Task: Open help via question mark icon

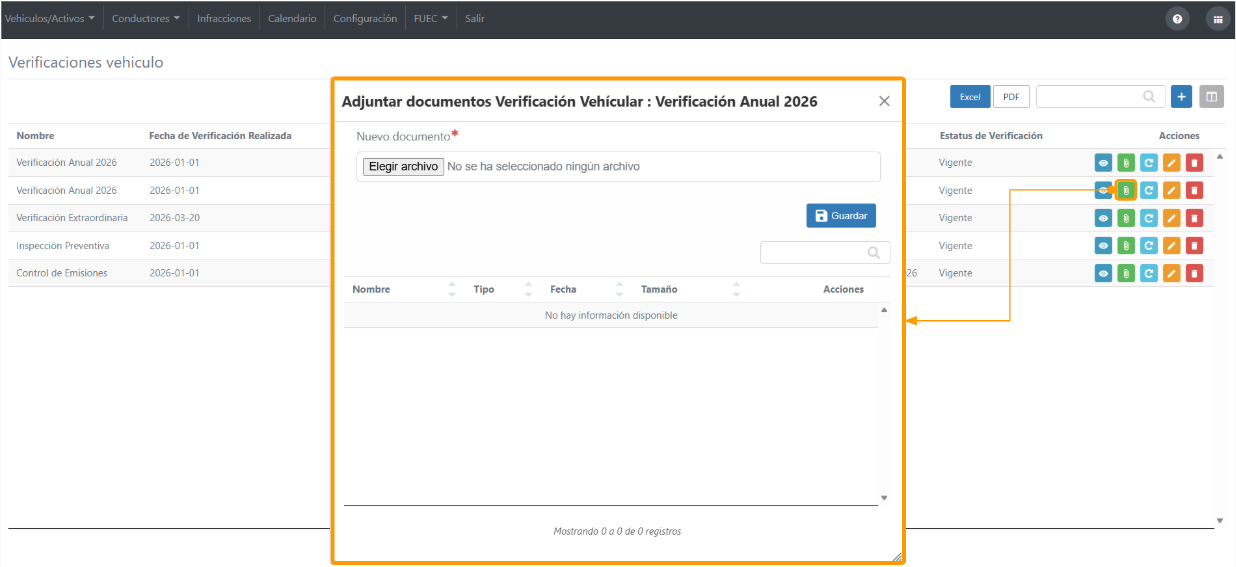Action: click(1177, 18)
